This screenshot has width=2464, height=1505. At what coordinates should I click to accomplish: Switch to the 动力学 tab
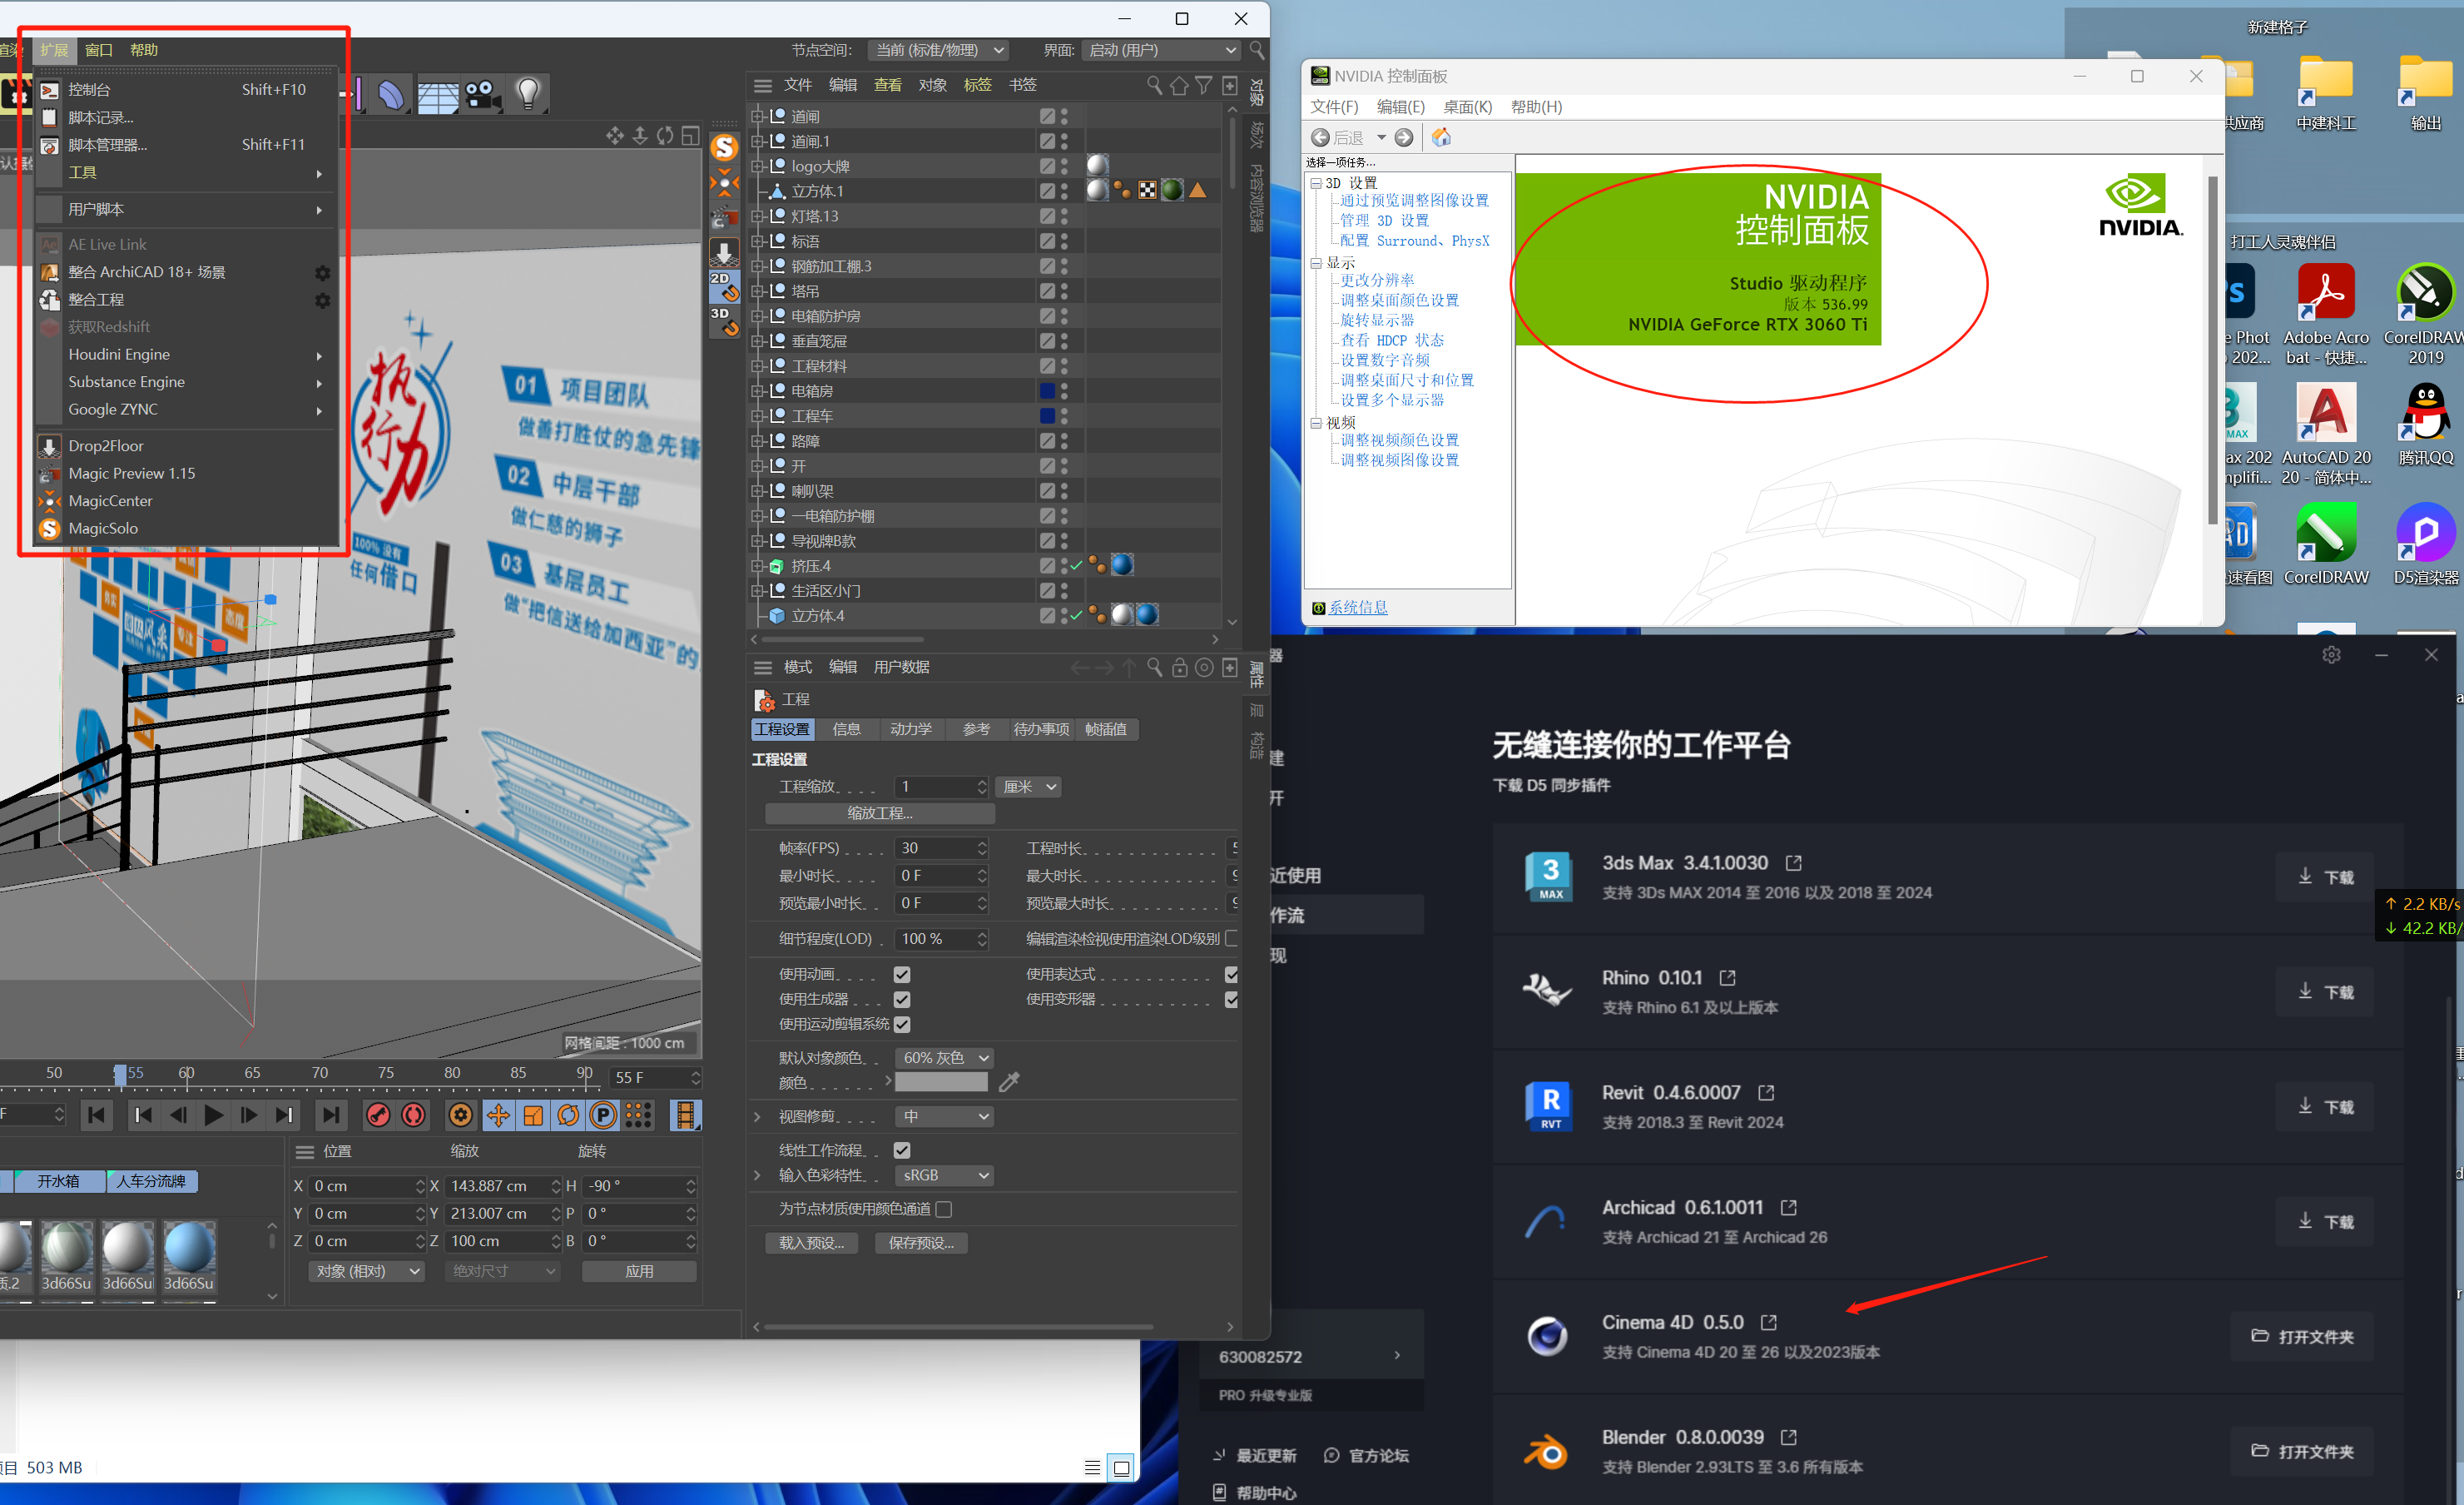[x=911, y=729]
